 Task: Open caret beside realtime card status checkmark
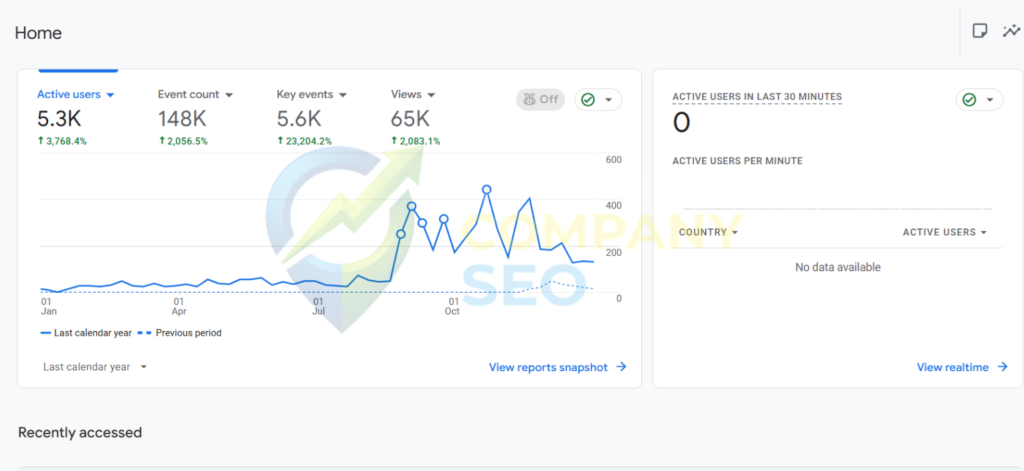coord(990,100)
